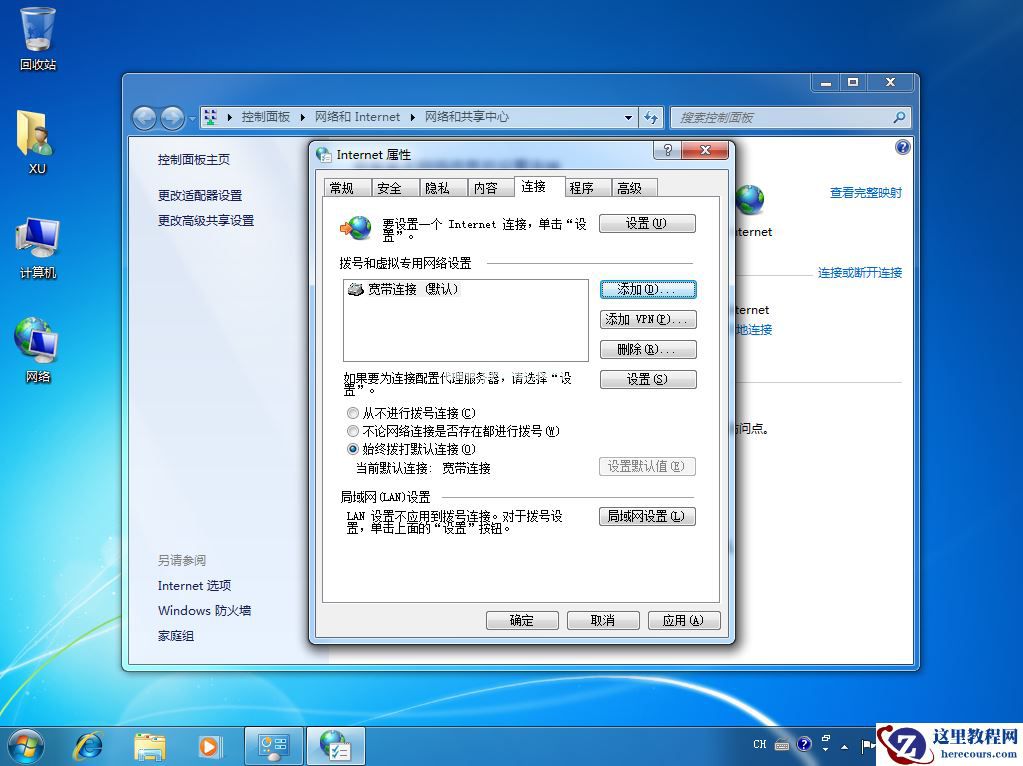Image resolution: width=1023 pixels, height=766 pixels.
Task: Click the Start orb
Action: point(25,745)
